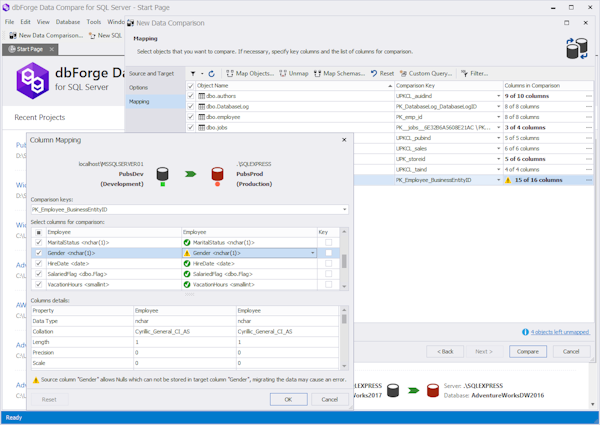This screenshot has height=425, width=600.
Task: Open the Database menu
Action: coord(68,22)
